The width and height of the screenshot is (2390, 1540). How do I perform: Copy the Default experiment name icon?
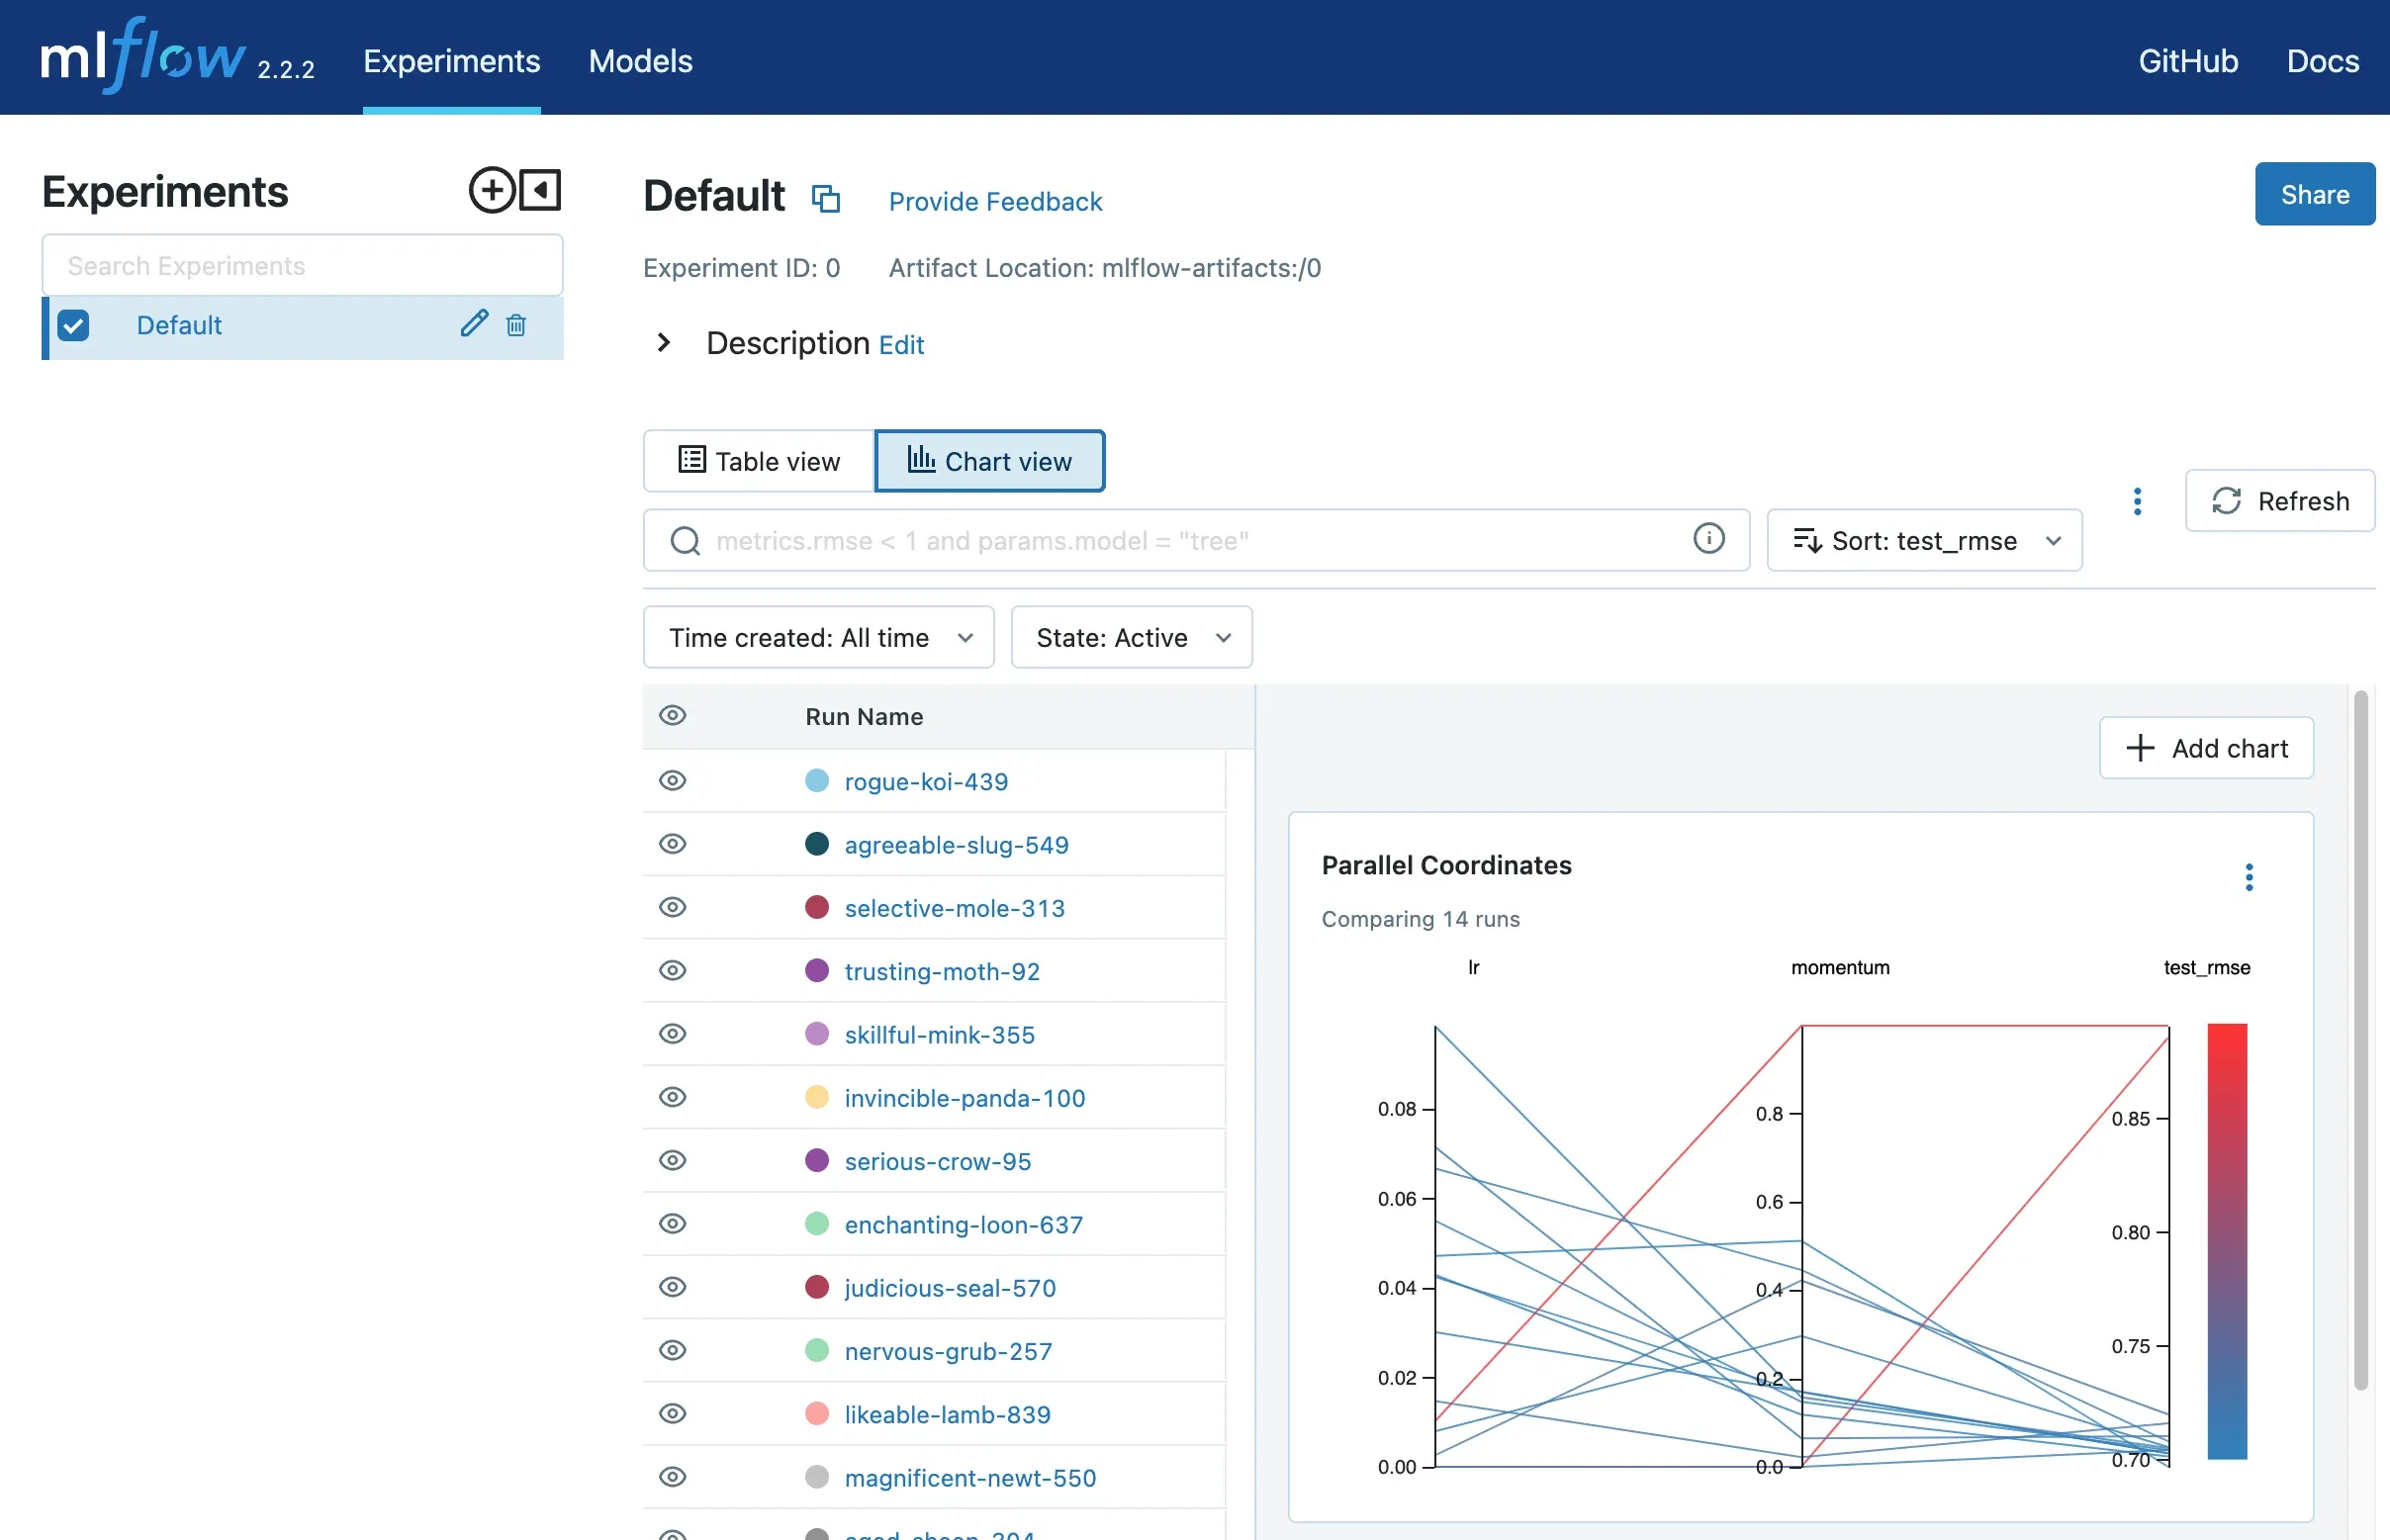click(x=825, y=198)
